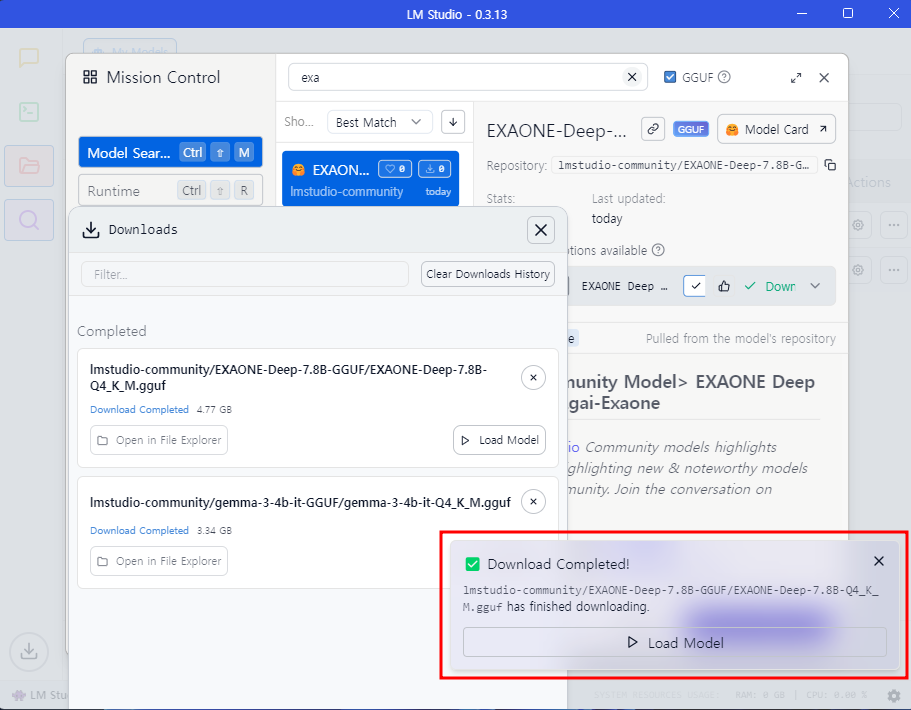911x710 pixels.
Task: Clear the exa search text
Action: (x=632, y=77)
